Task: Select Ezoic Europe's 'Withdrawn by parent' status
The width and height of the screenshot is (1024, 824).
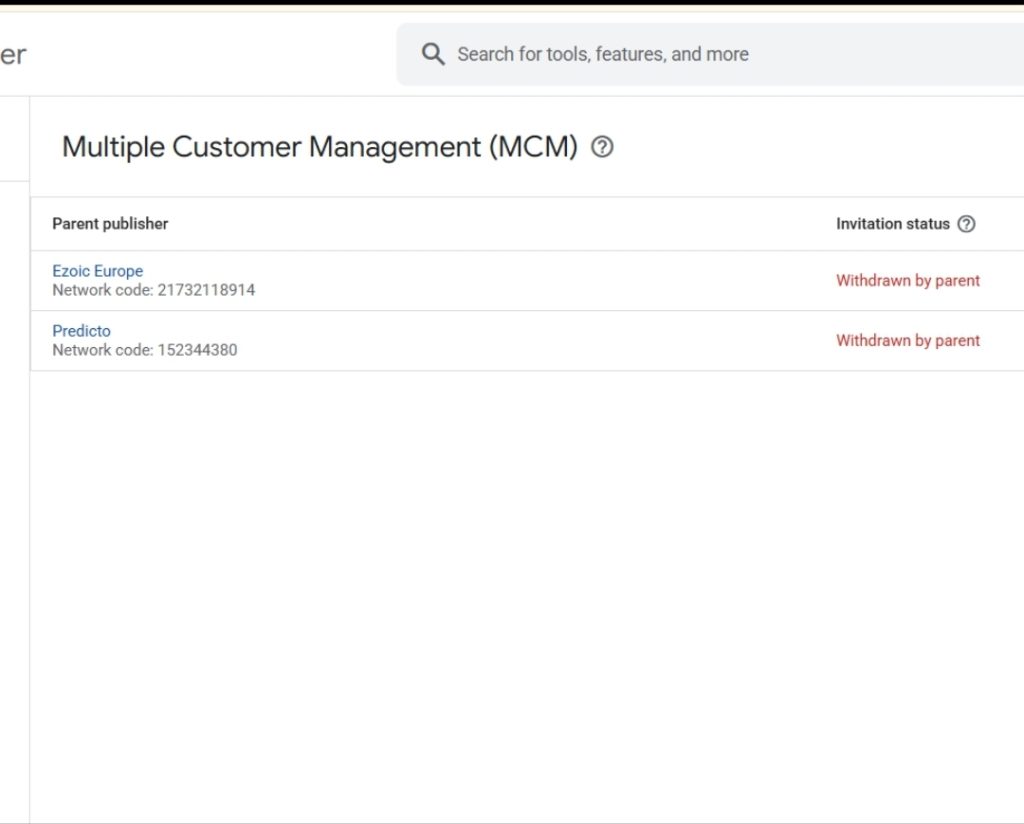Action: [907, 281]
